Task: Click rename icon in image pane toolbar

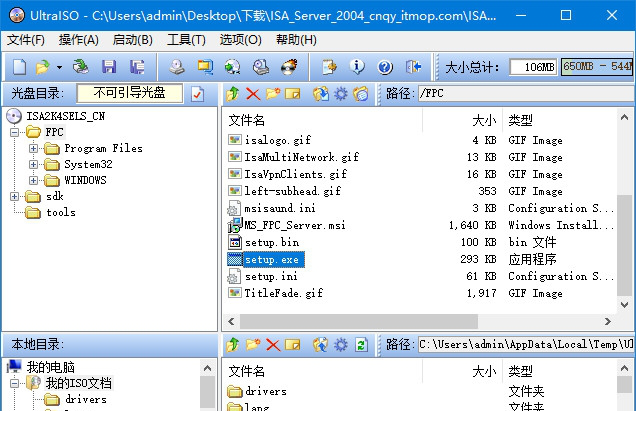Action: tap(293, 94)
